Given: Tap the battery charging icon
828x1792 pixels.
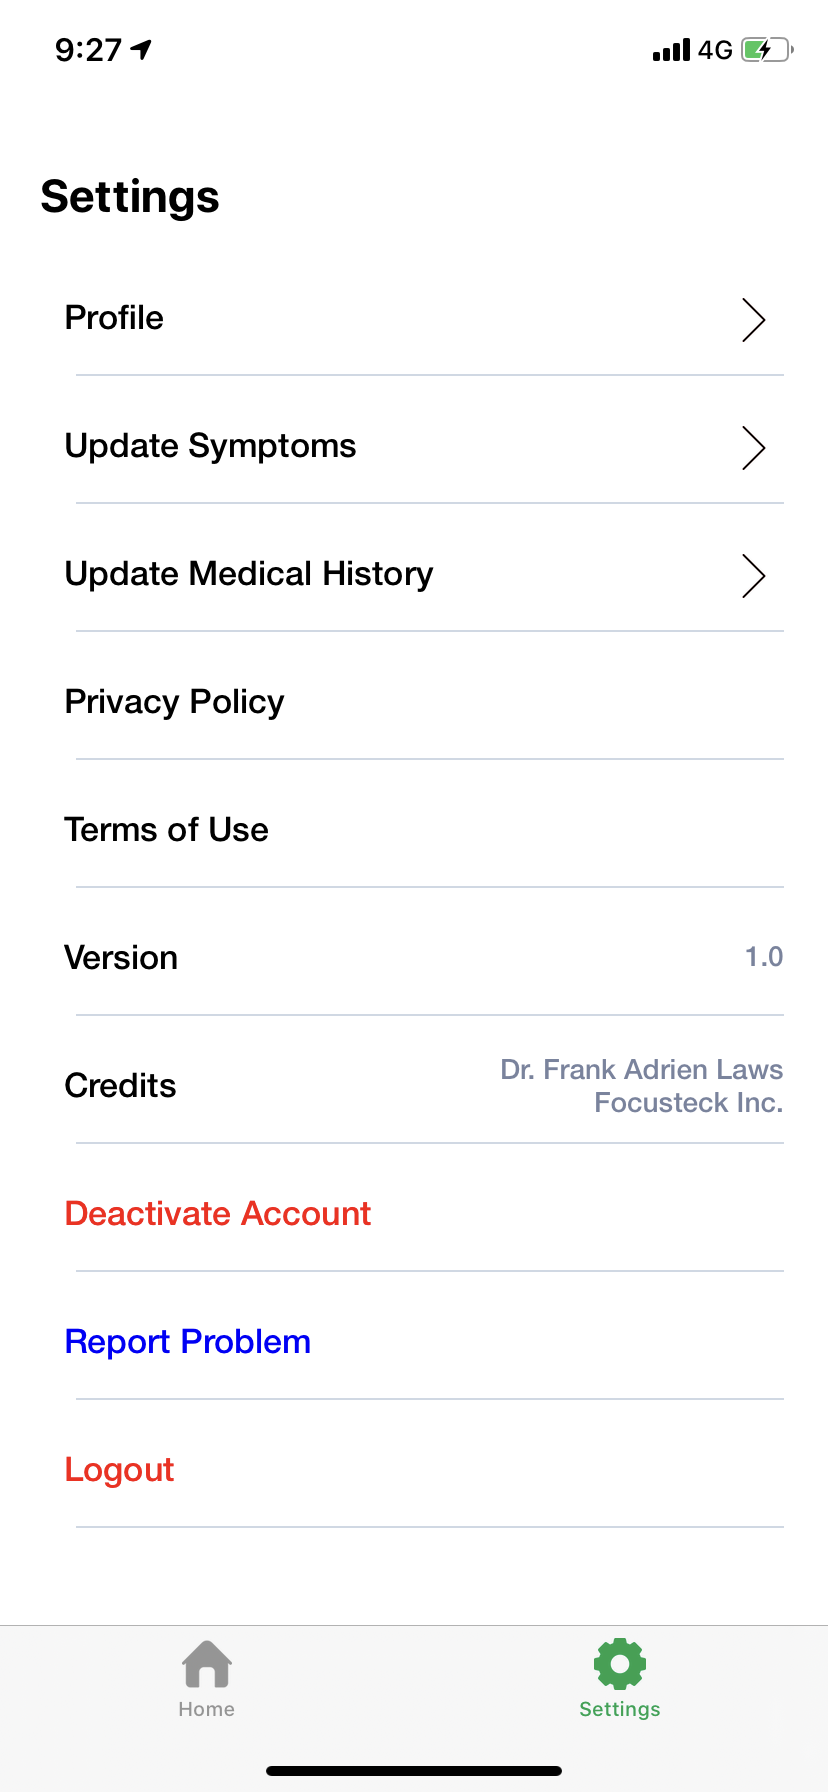Looking at the screenshot, I should tap(766, 50).
